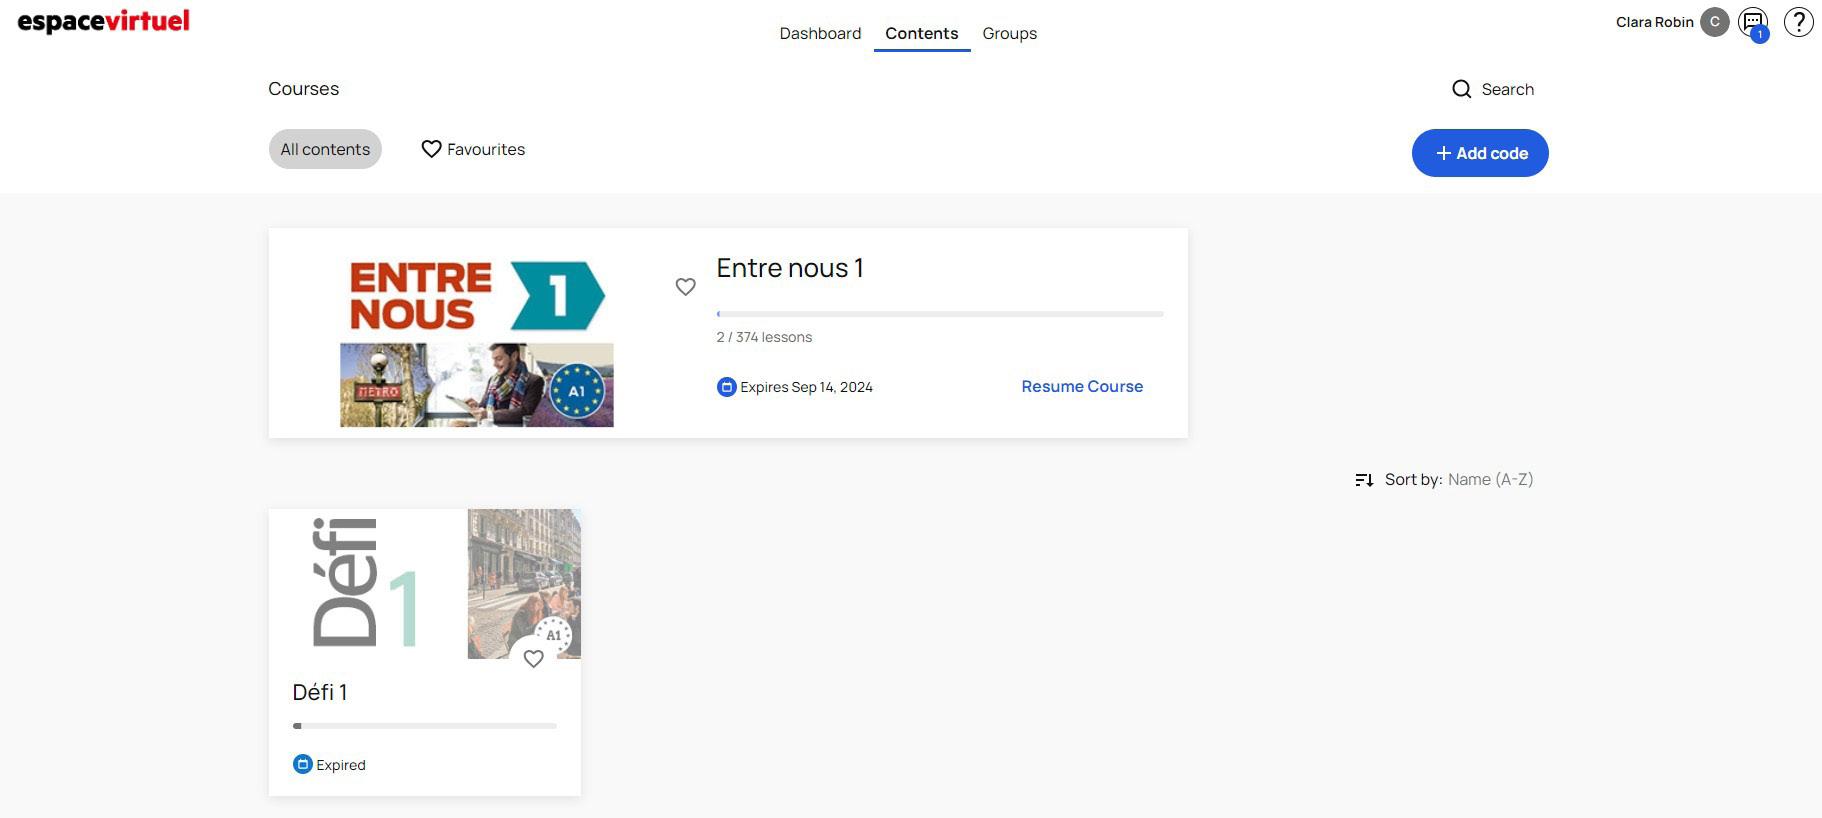This screenshot has height=818, width=1822.
Task: Click Clara Robin's avatar circle
Action: click(x=1714, y=22)
